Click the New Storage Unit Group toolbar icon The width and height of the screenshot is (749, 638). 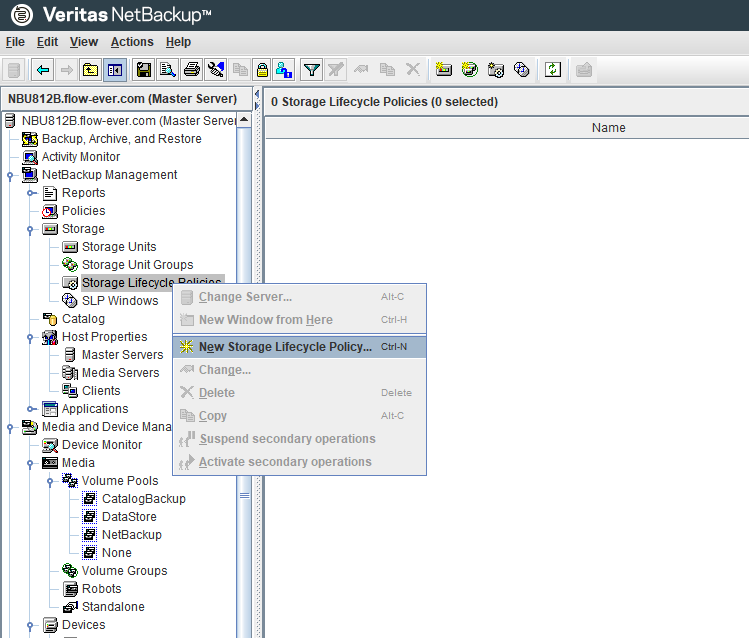click(470, 70)
